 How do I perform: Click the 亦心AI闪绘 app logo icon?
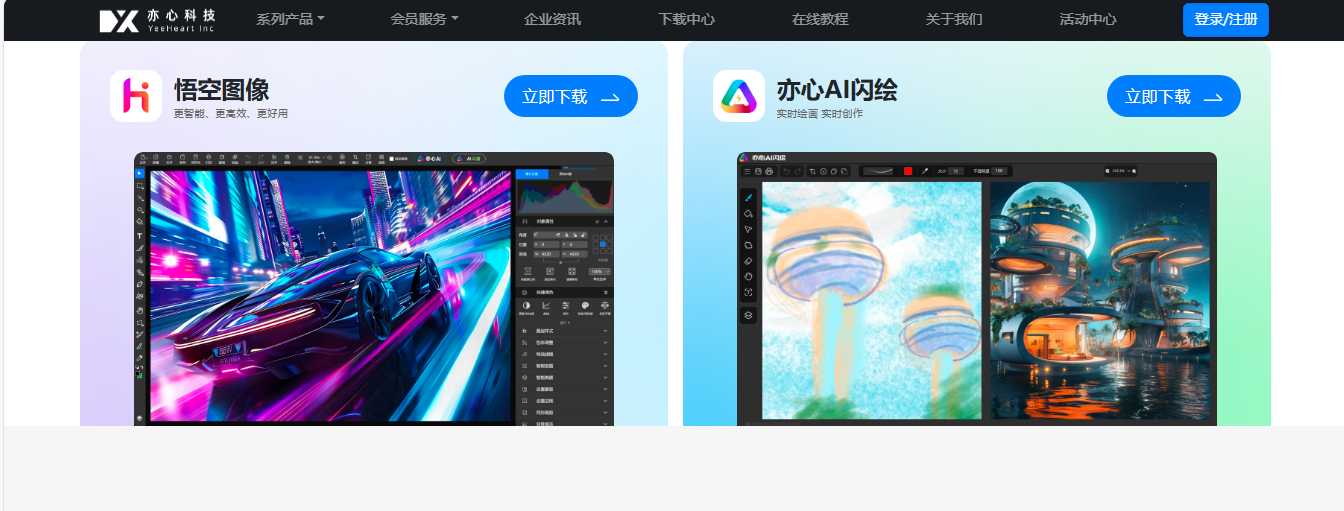[x=739, y=96]
